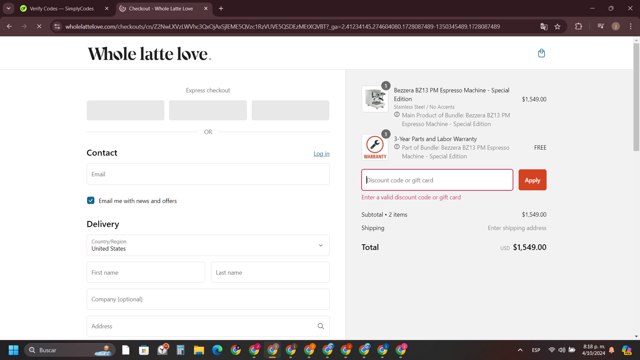Click the taskbar Buscar search box

70,350
